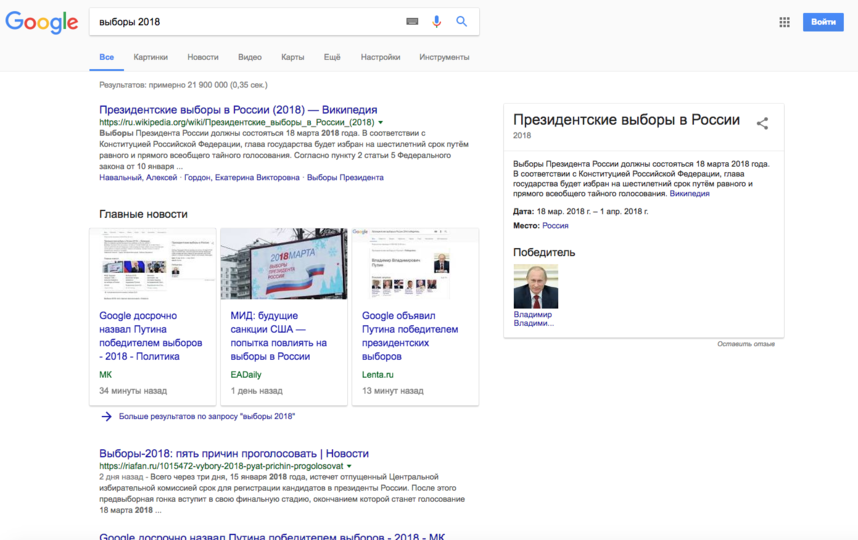Click billboard thumbnail of EADaily card
The image size is (858, 540).
coord(284,264)
